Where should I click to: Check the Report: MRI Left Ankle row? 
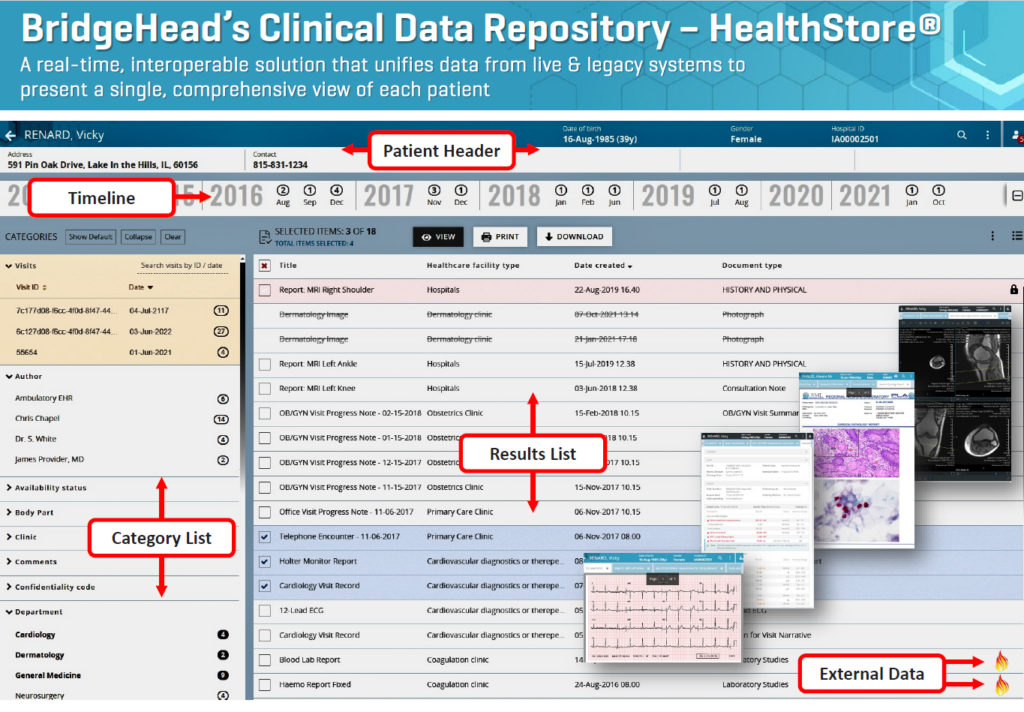pyautogui.click(x=264, y=364)
